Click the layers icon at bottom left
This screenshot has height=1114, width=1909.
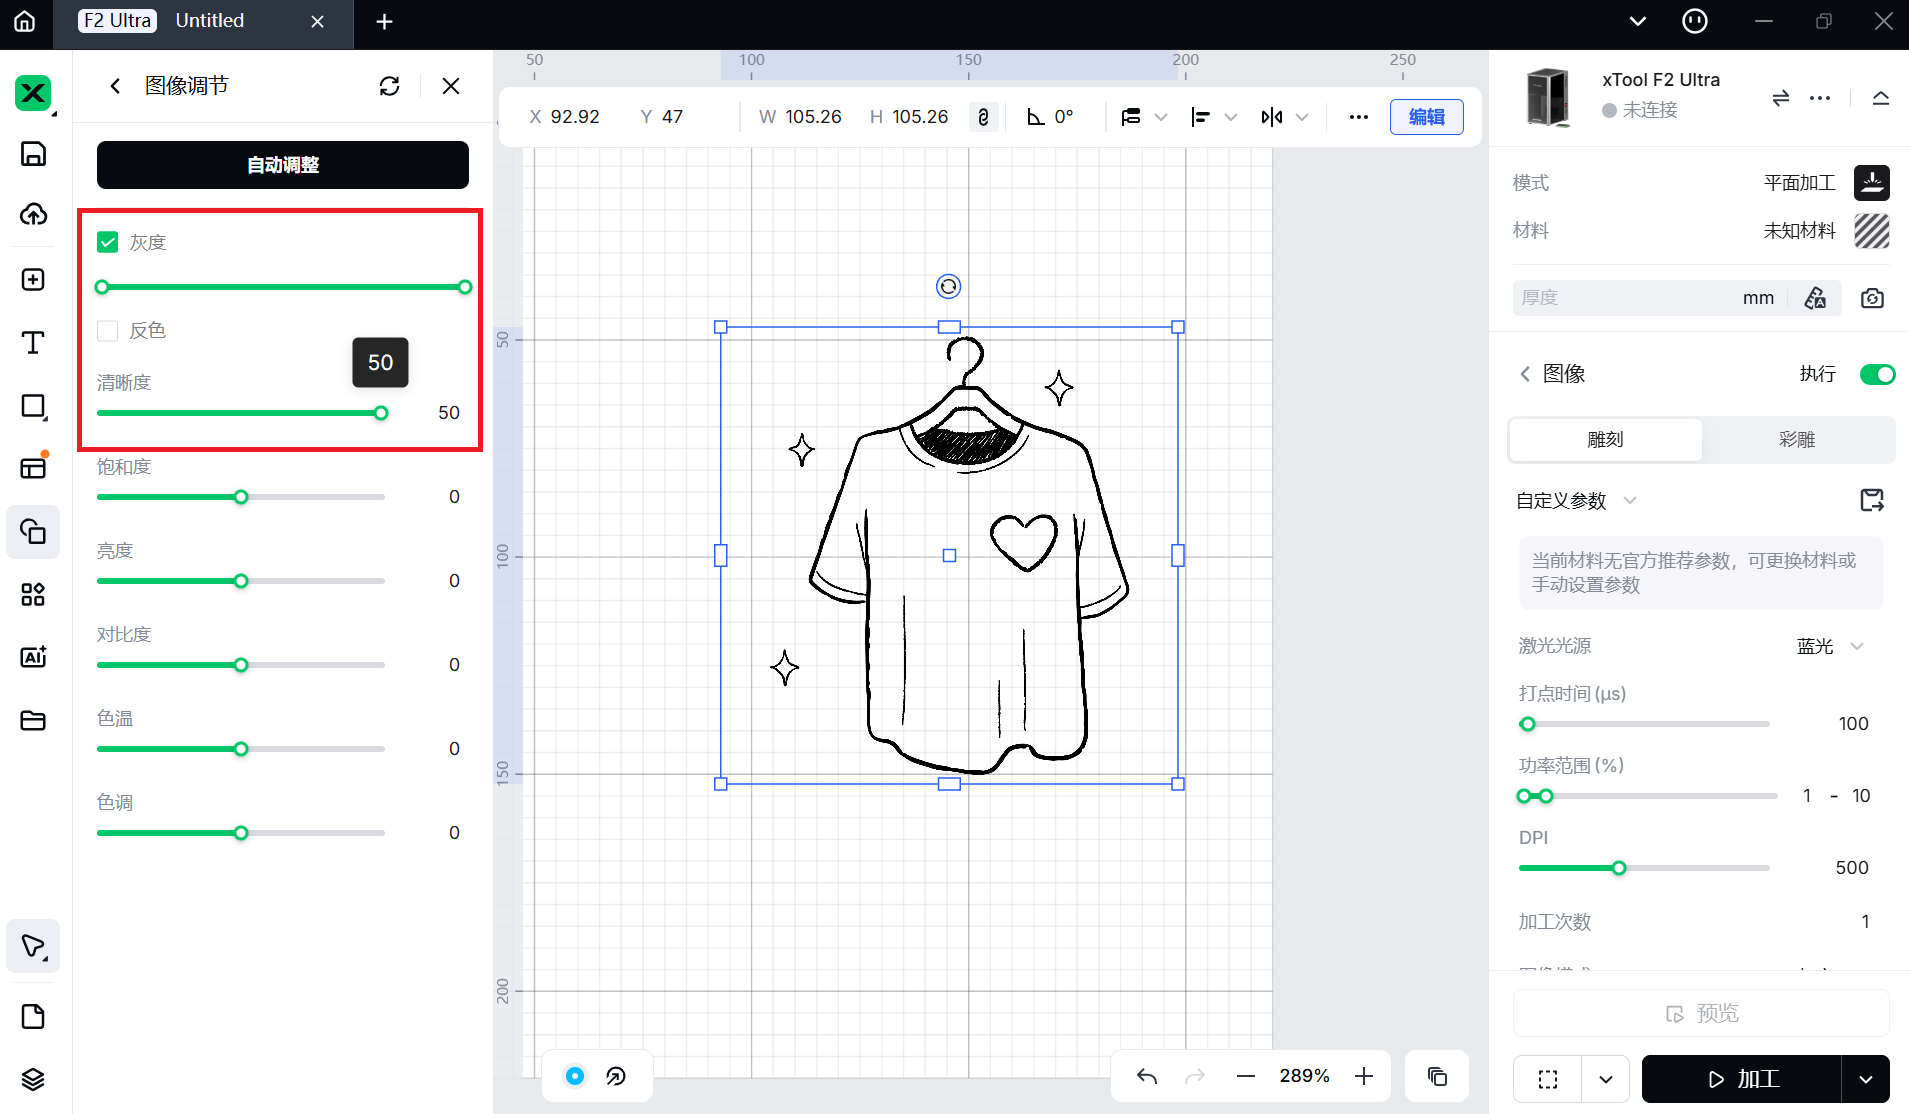33,1079
